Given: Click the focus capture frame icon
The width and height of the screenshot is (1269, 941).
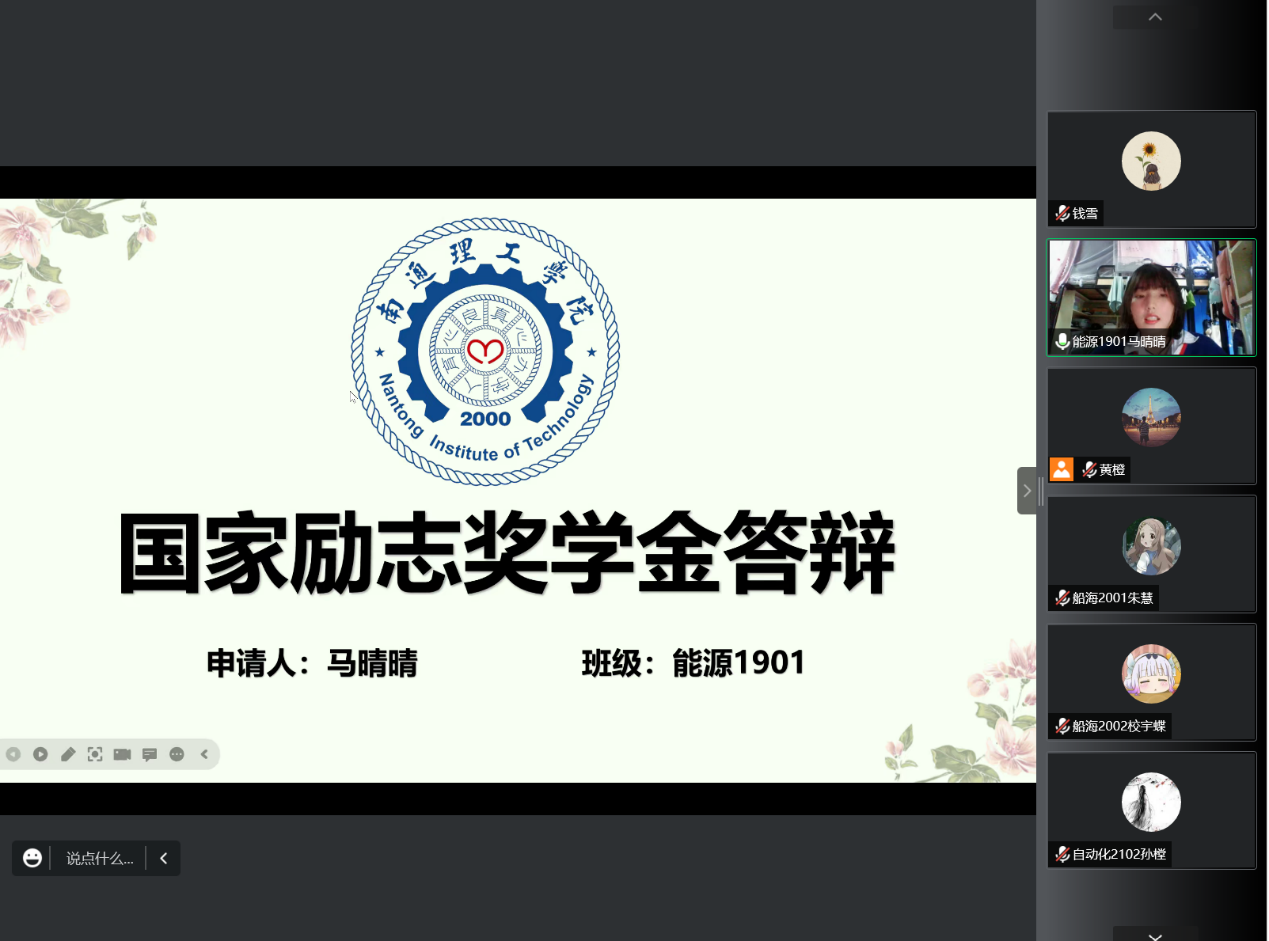Looking at the screenshot, I should click(95, 754).
